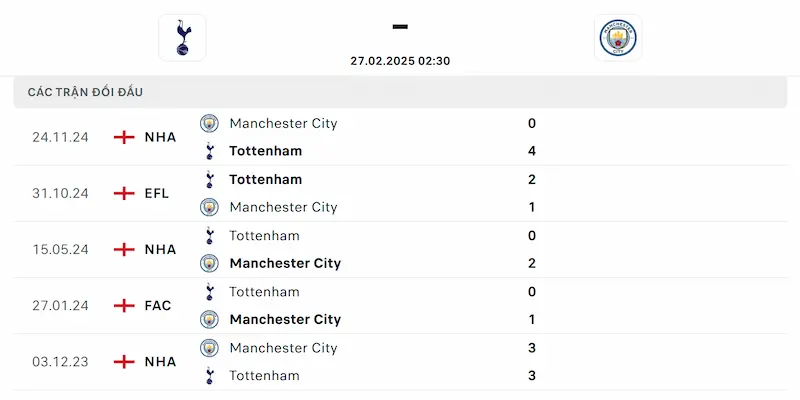The height and width of the screenshot is (400, 800).
Task: Click Manchester City badge in 03.12.23 match
Action: [209, 348]
